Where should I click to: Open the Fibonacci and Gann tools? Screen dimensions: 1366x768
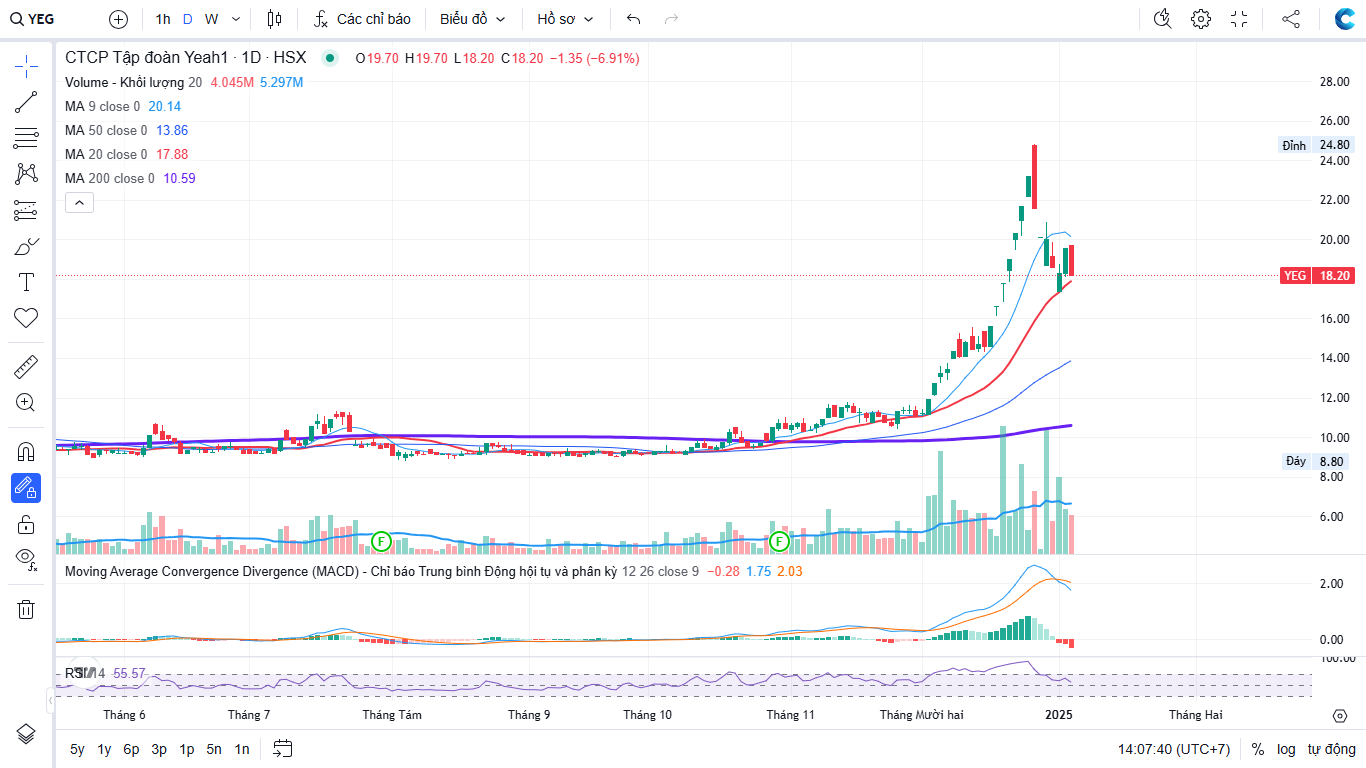point(26,138)
